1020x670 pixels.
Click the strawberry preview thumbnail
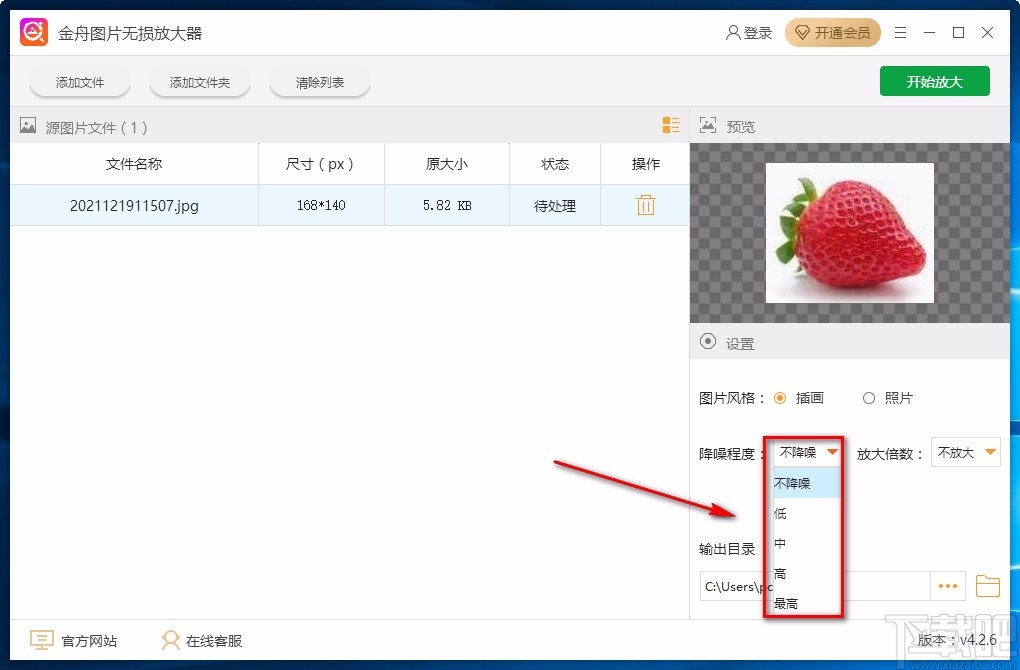pos(849,232)
